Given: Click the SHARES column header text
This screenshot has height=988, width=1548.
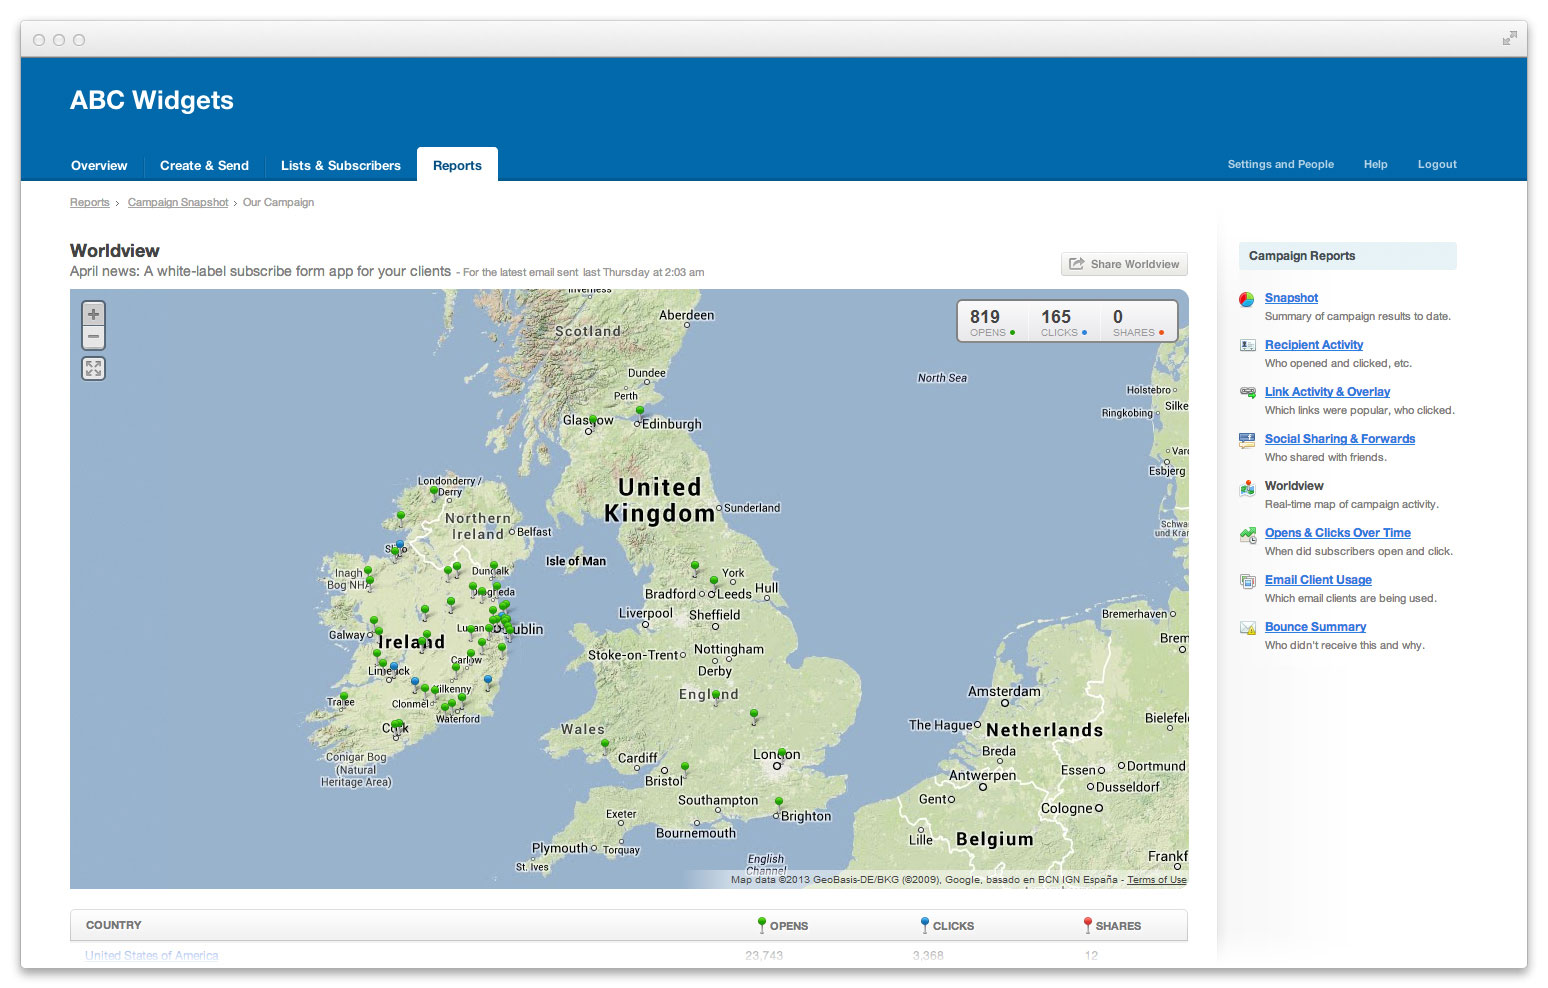Looking at the screenshot, I should (x=1118, y=926).
